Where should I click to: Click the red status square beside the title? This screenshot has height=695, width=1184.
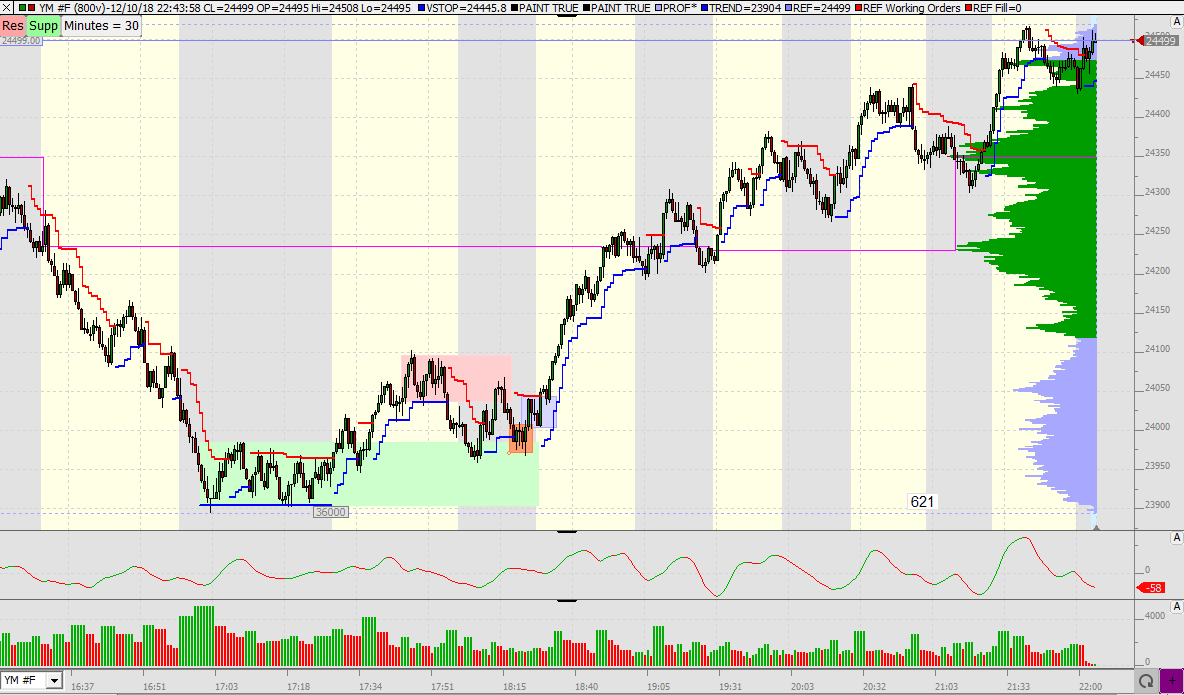(x=29, y=8)
